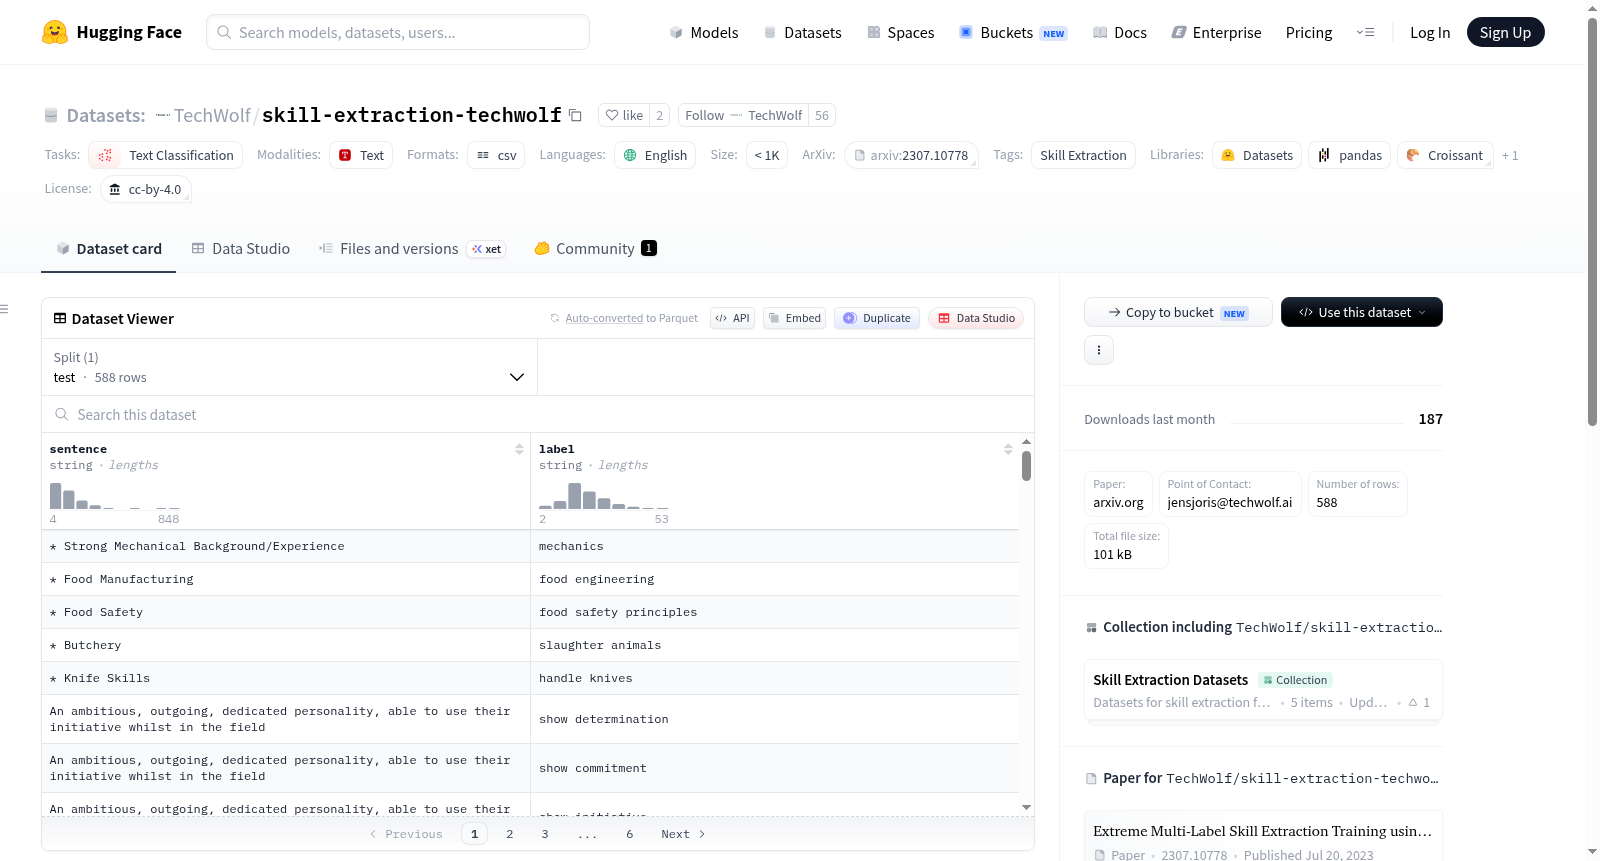
Task: Expand the Split test dropdown
Action: click(x=289, y=367)
